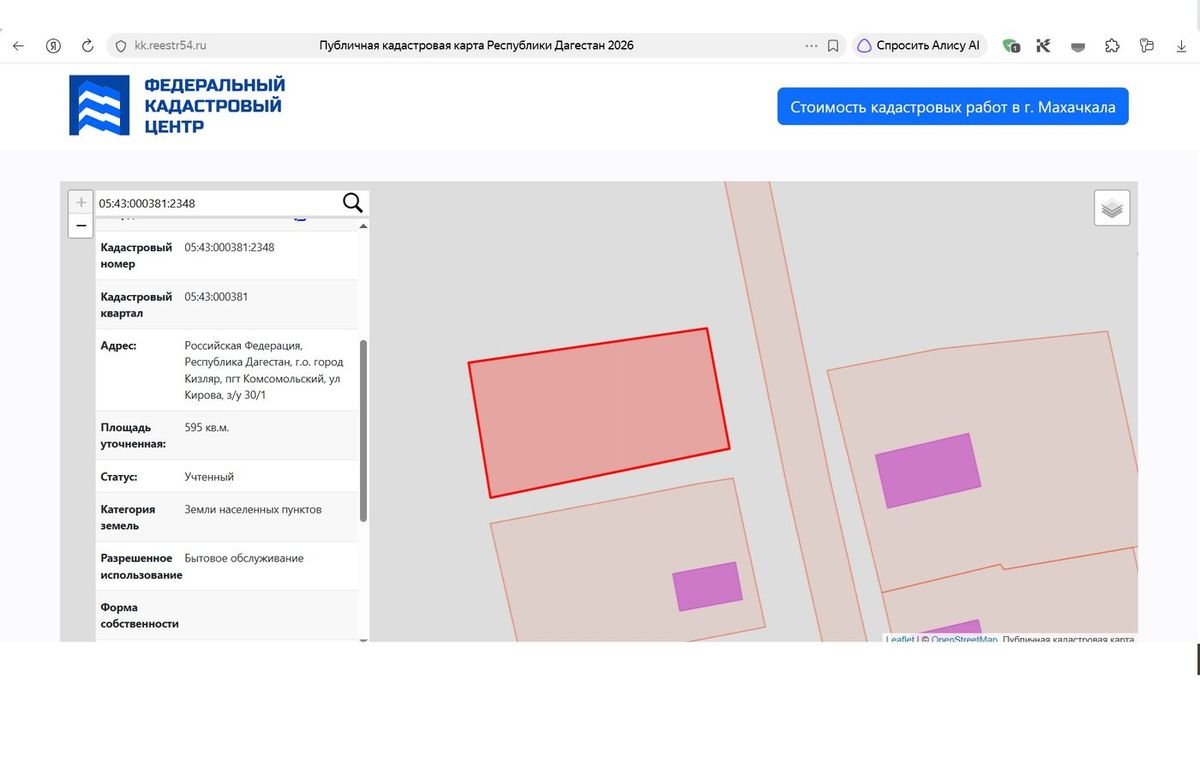Click the dark pocket-shaped toolbar icon
The width and height of the screenshot is (1200, 775).
1078,46
